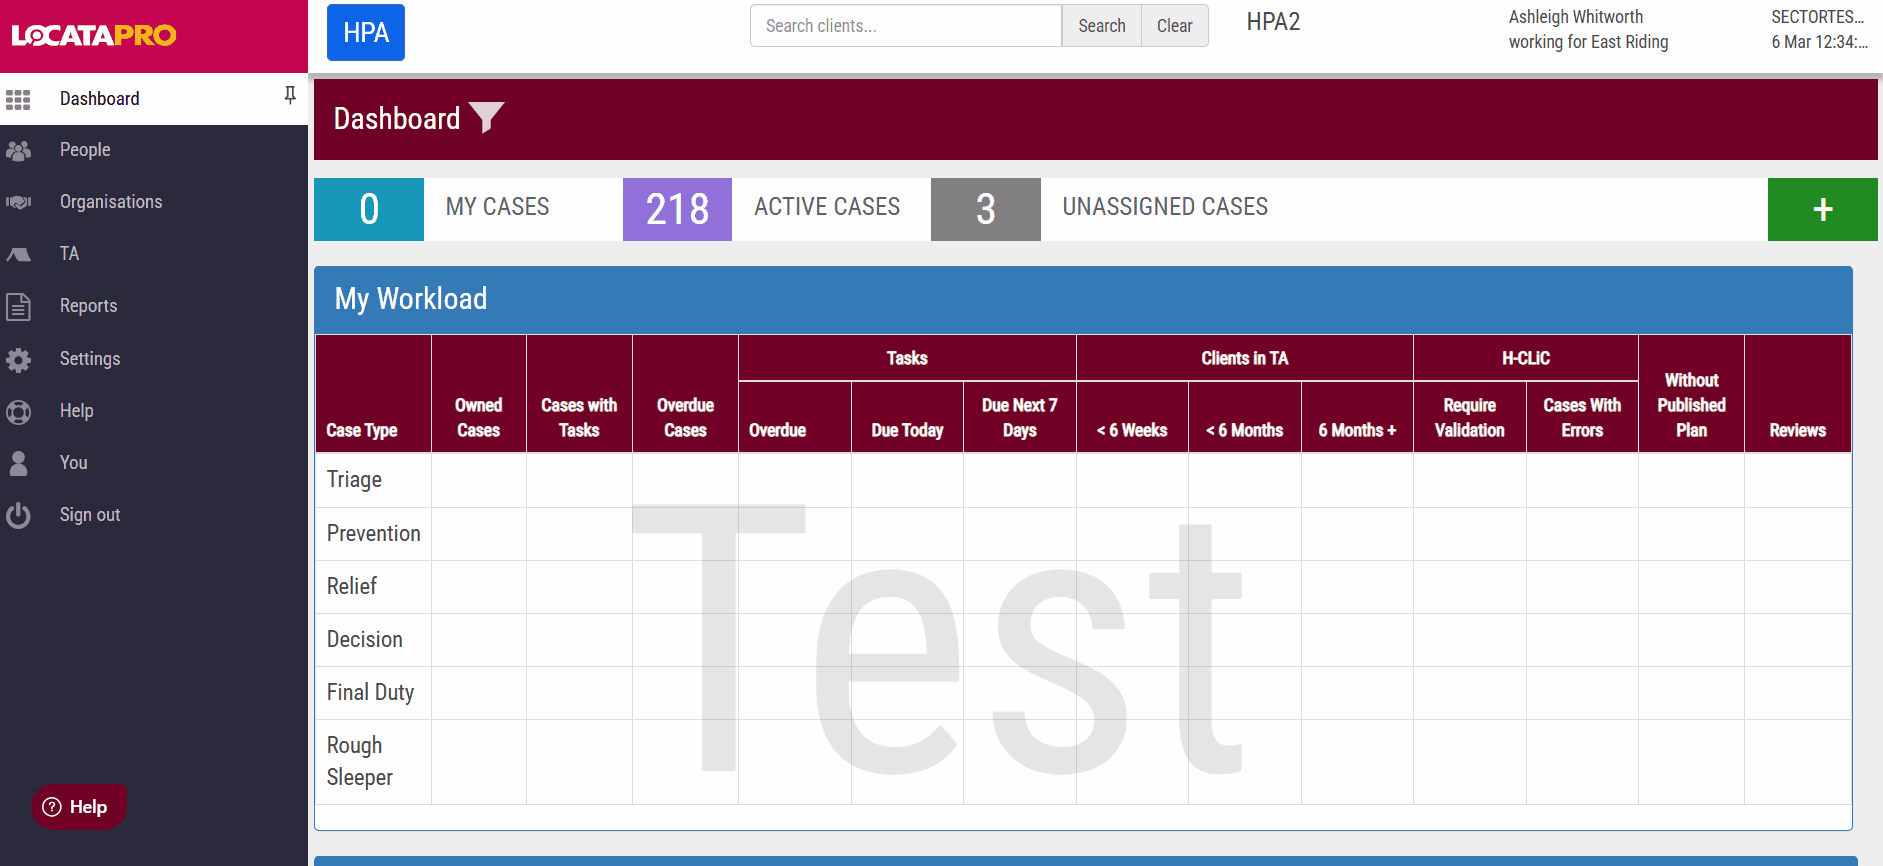Open the 218 Active Cases tile
The image size is (1883, 866).
677,209
